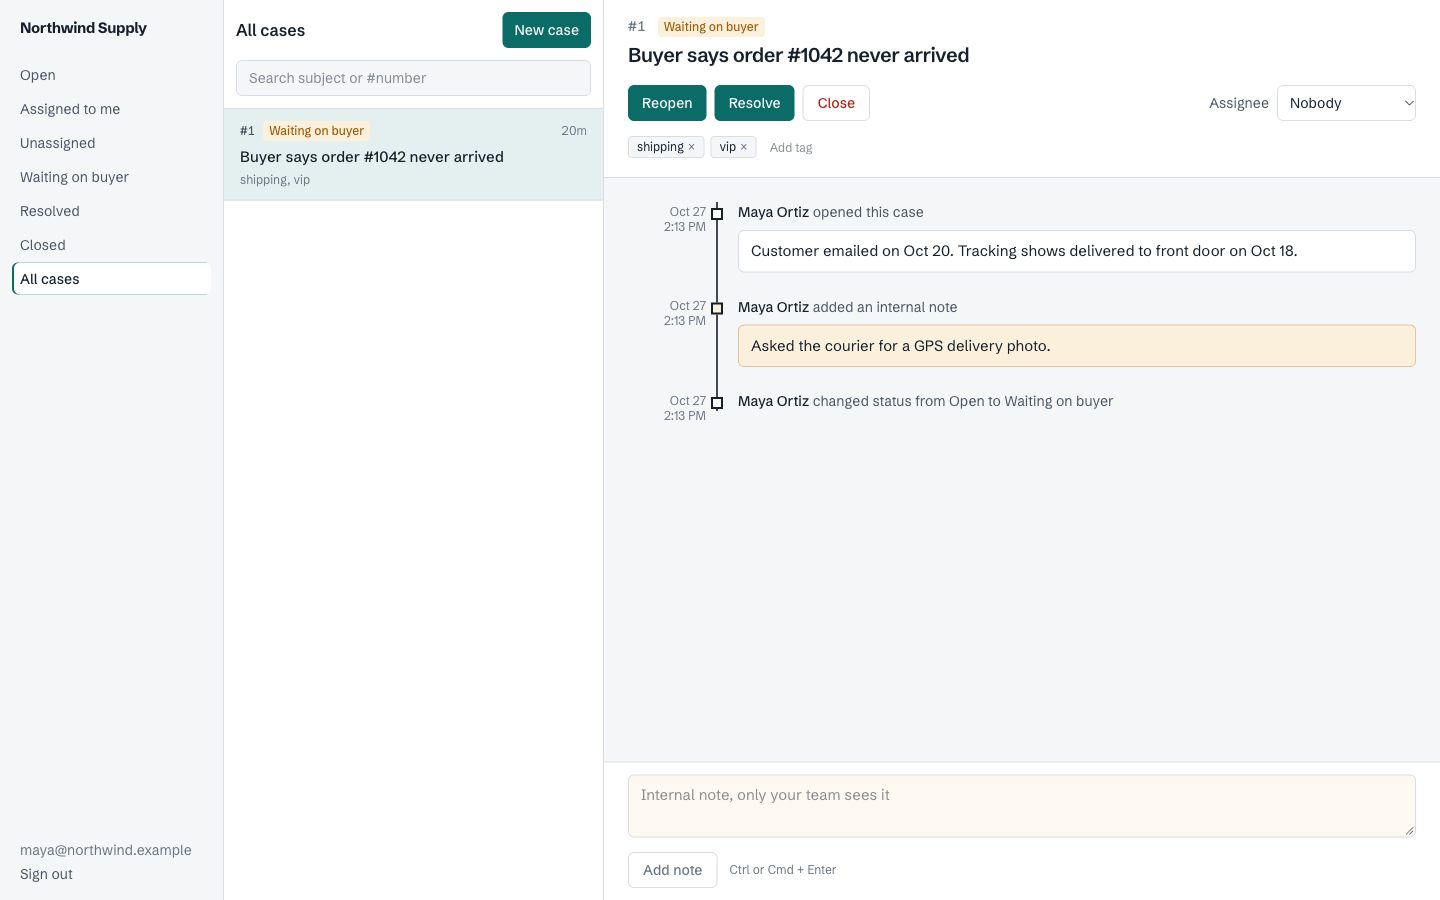Open the Unassigned cases view

coord(111,143)
